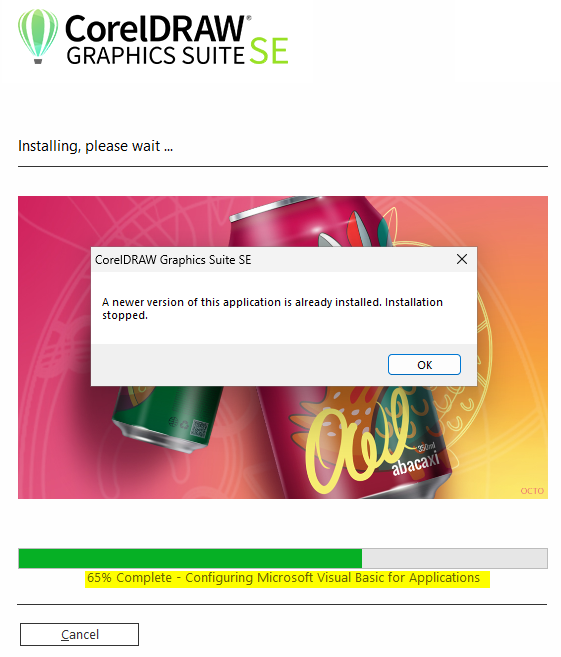This screenshot has width=561, height=657.
Task: Click the OK button in the dialog
Action: click(424, 365)
